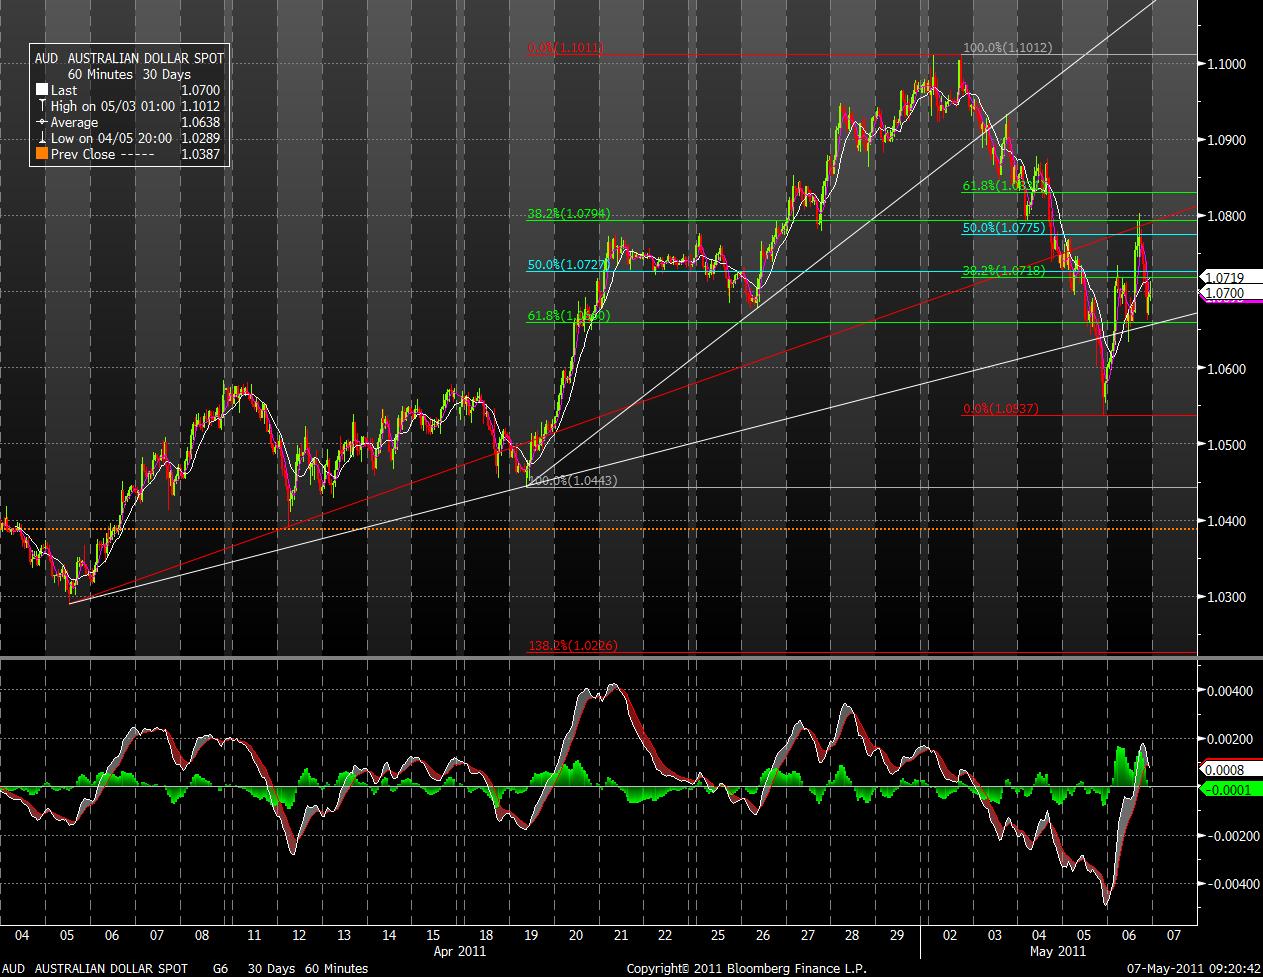This screenshot has height=977, width=1263.
Task: Click the Low marker icon in legend
Action: click(x=42, y=138)
